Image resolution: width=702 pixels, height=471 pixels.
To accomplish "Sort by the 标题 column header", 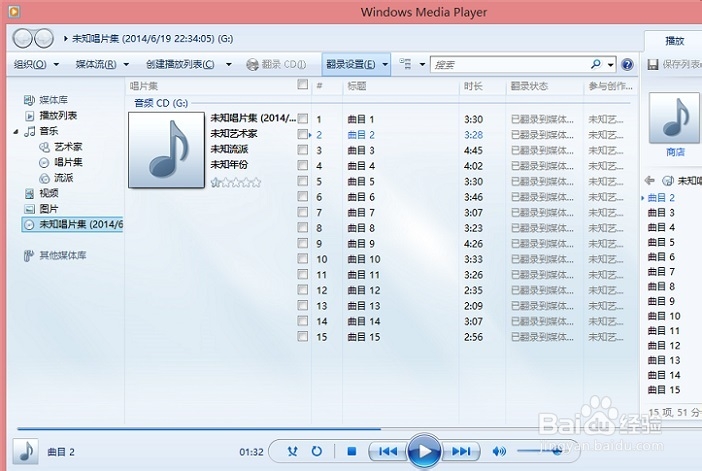I will [357, 86].
